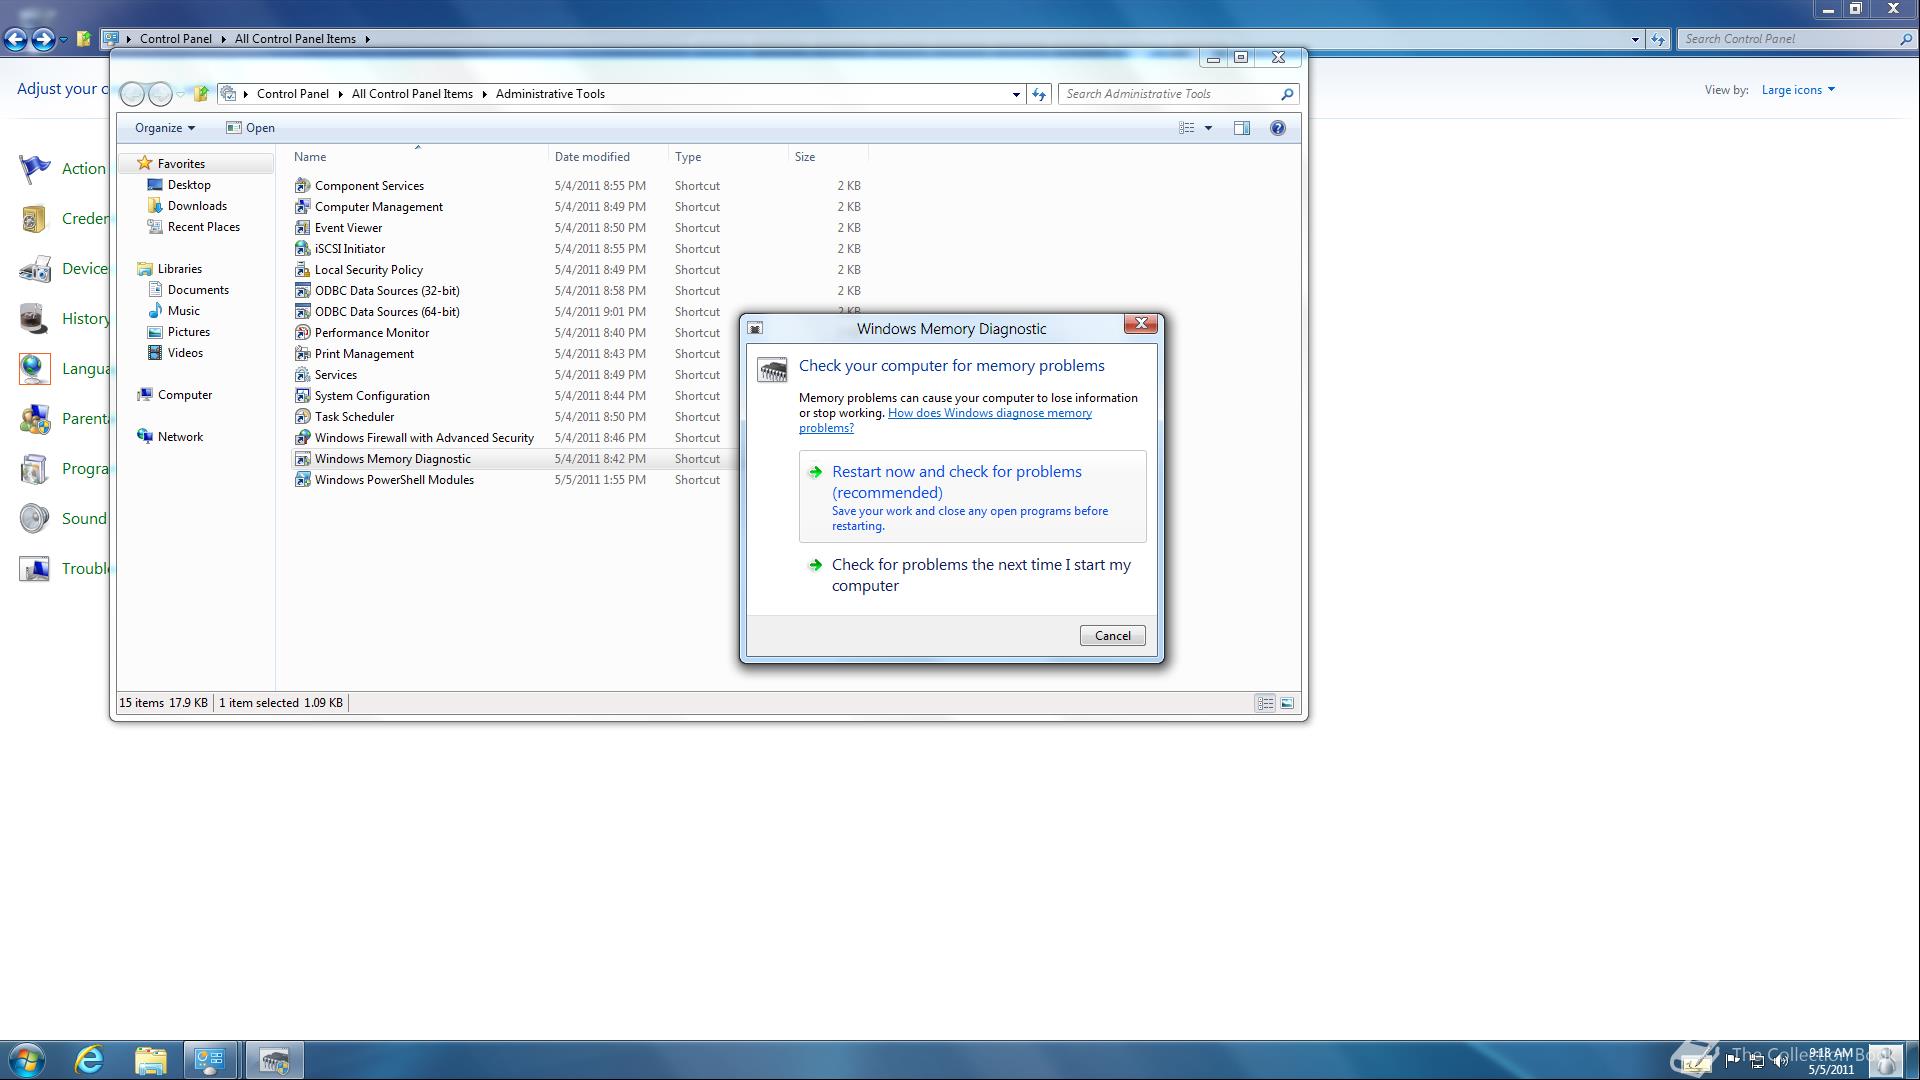Click Open in the command bar

pyautogui.click(x=250, y=128)
